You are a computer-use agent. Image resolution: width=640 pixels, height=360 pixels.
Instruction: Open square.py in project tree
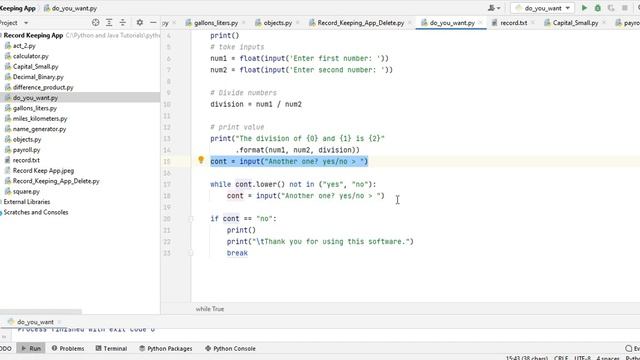[26, 191]
